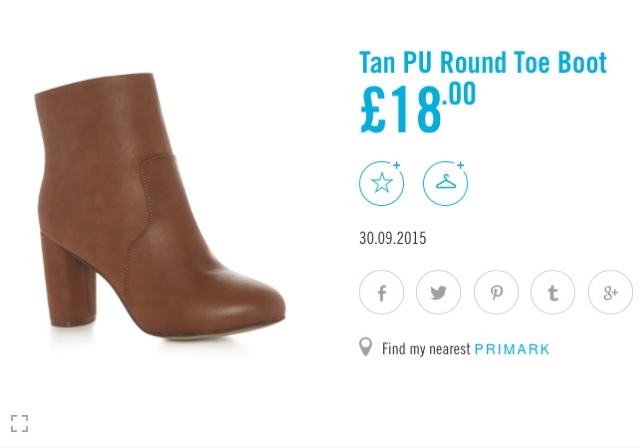This screenshot has width=640, height=448.
Task: Share this product on Twitter
Action: click(438, 292)
